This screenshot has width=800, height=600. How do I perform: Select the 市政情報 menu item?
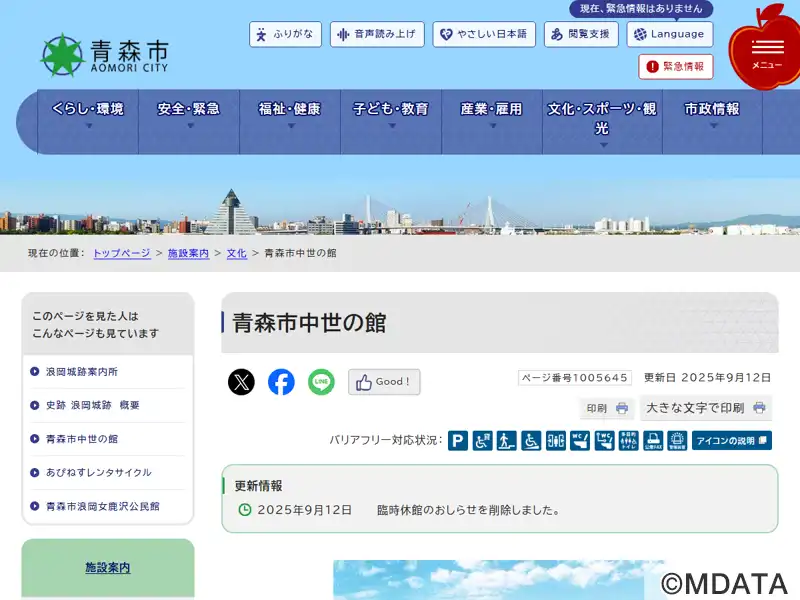tap(712, 115)
